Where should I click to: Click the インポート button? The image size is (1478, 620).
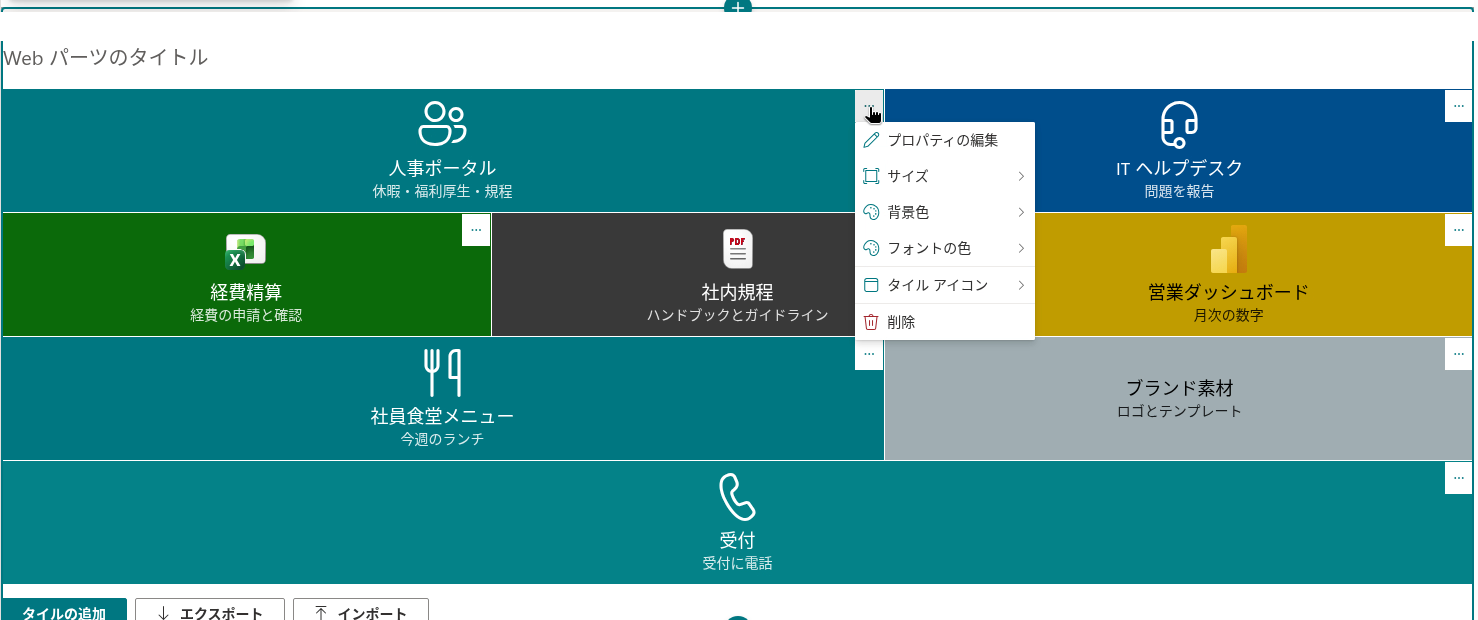point(361,610)
